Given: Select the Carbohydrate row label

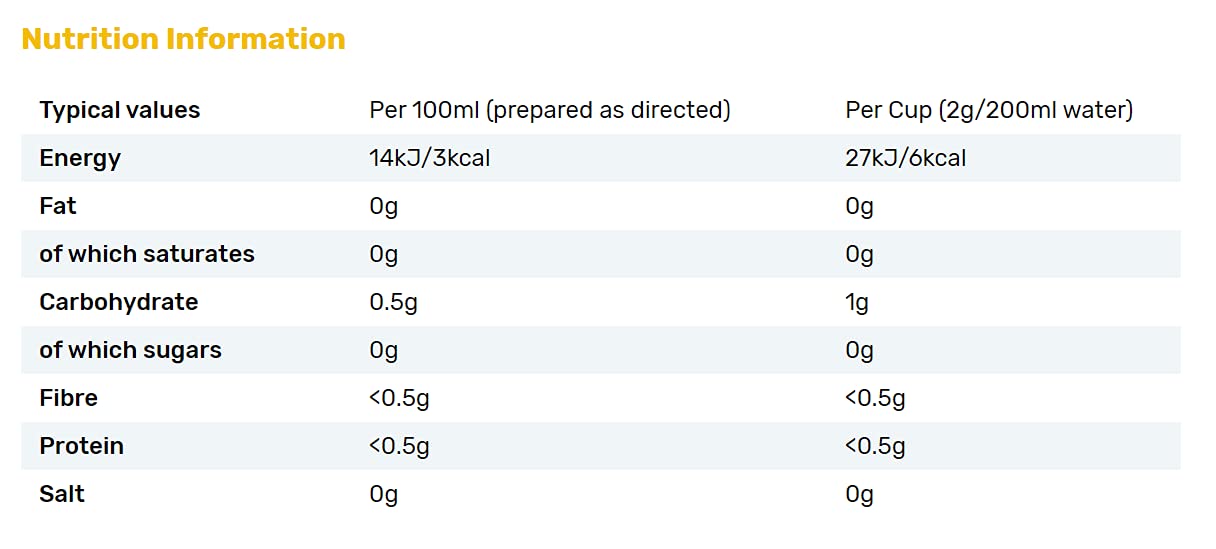Looking at the screenshot, I should 119,302.
